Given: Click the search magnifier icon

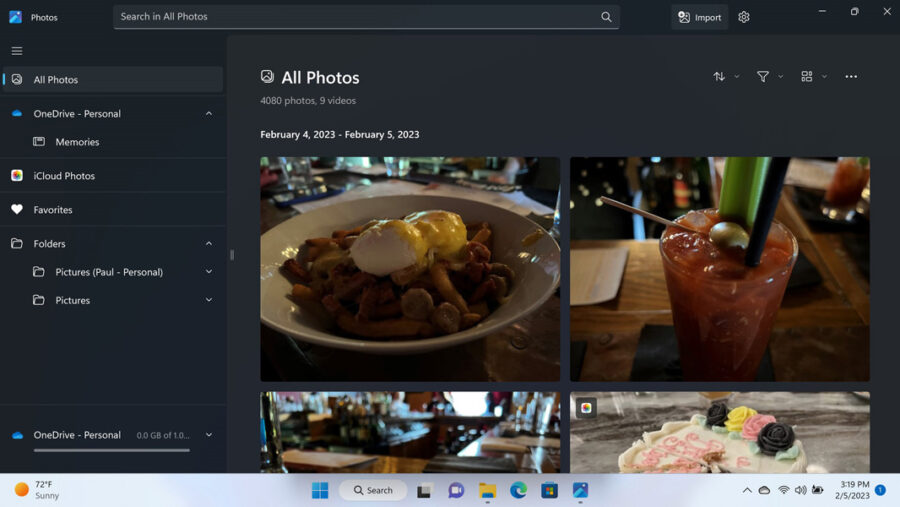Looking at the screenshot, I should [x=606, y=17].
